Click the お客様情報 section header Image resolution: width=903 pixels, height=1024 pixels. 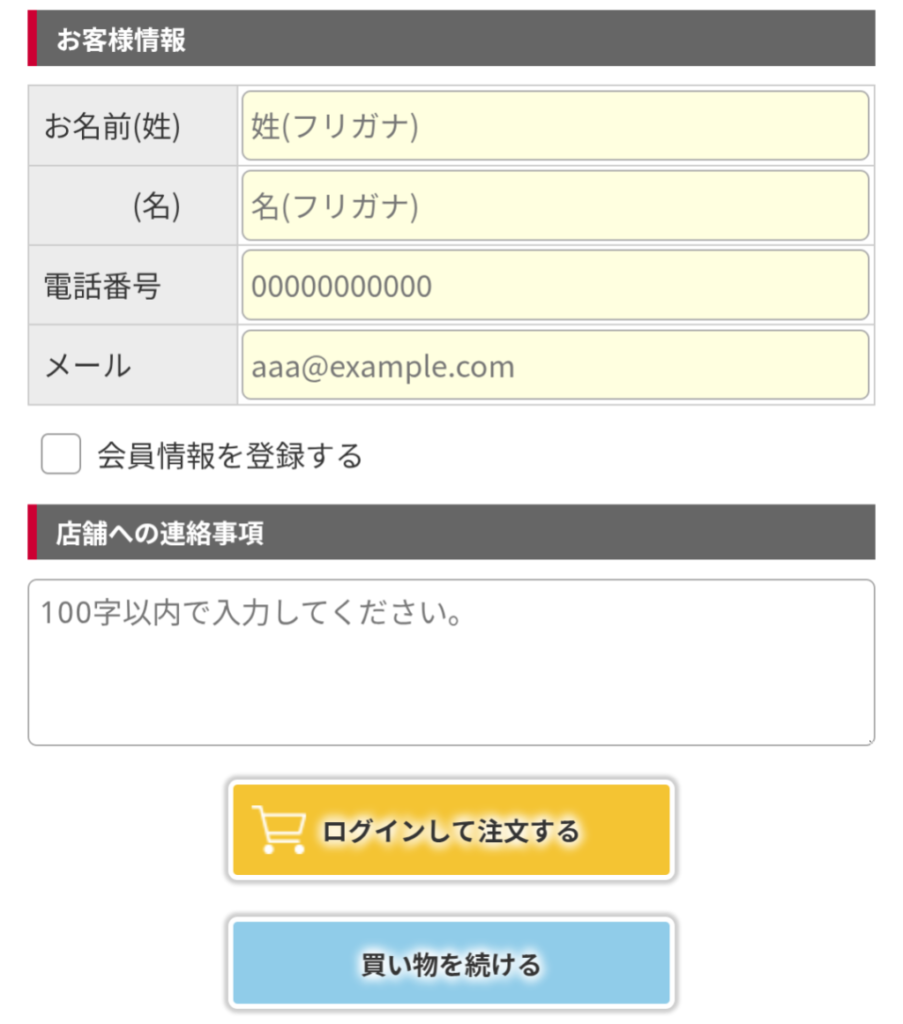(451, 38)
